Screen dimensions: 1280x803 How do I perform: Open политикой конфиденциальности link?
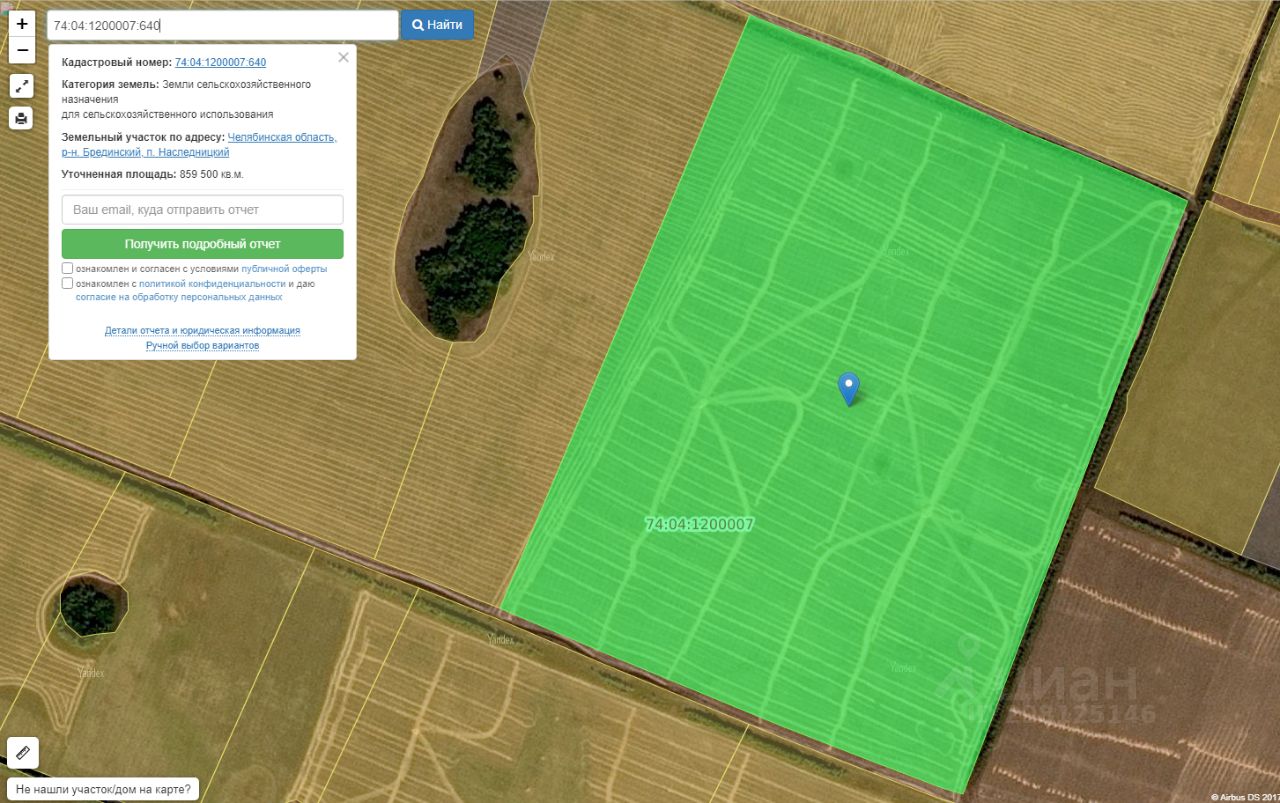(x=212, y=284)
